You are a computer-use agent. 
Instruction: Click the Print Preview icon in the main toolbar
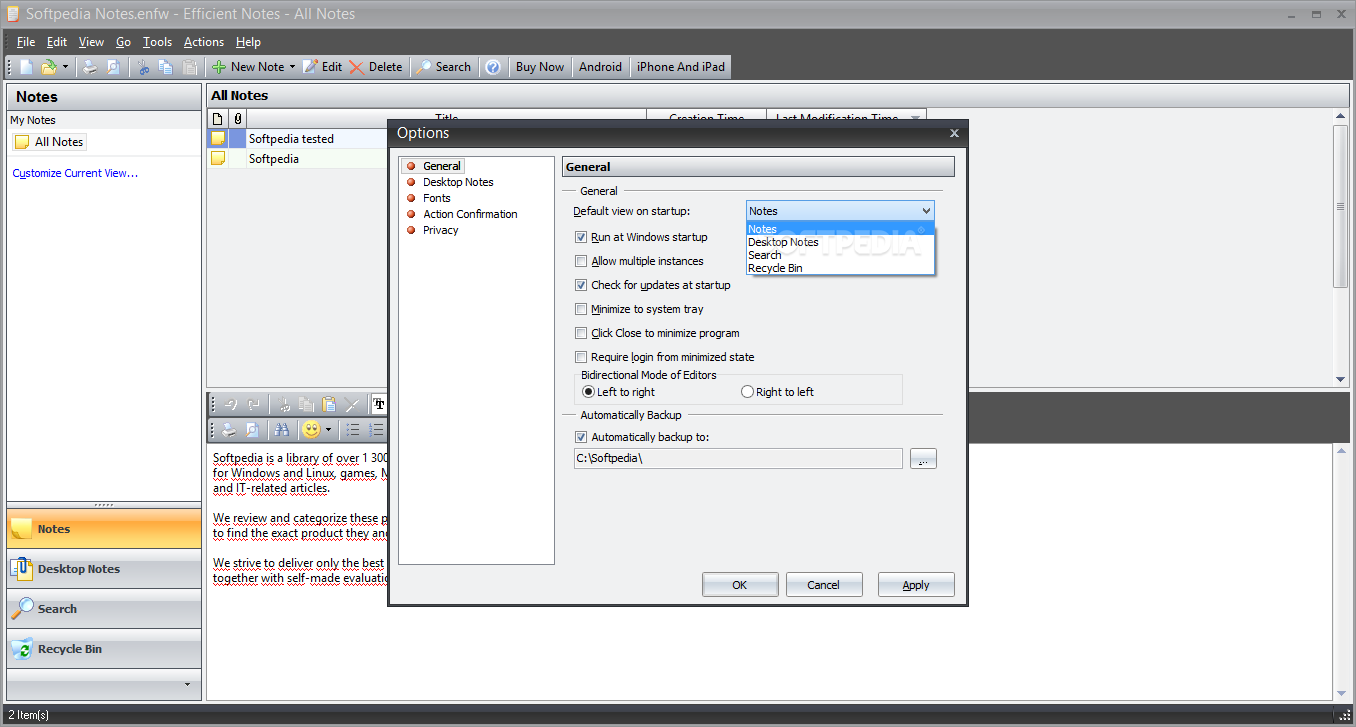pyautogui.click(x=113, y=67)
